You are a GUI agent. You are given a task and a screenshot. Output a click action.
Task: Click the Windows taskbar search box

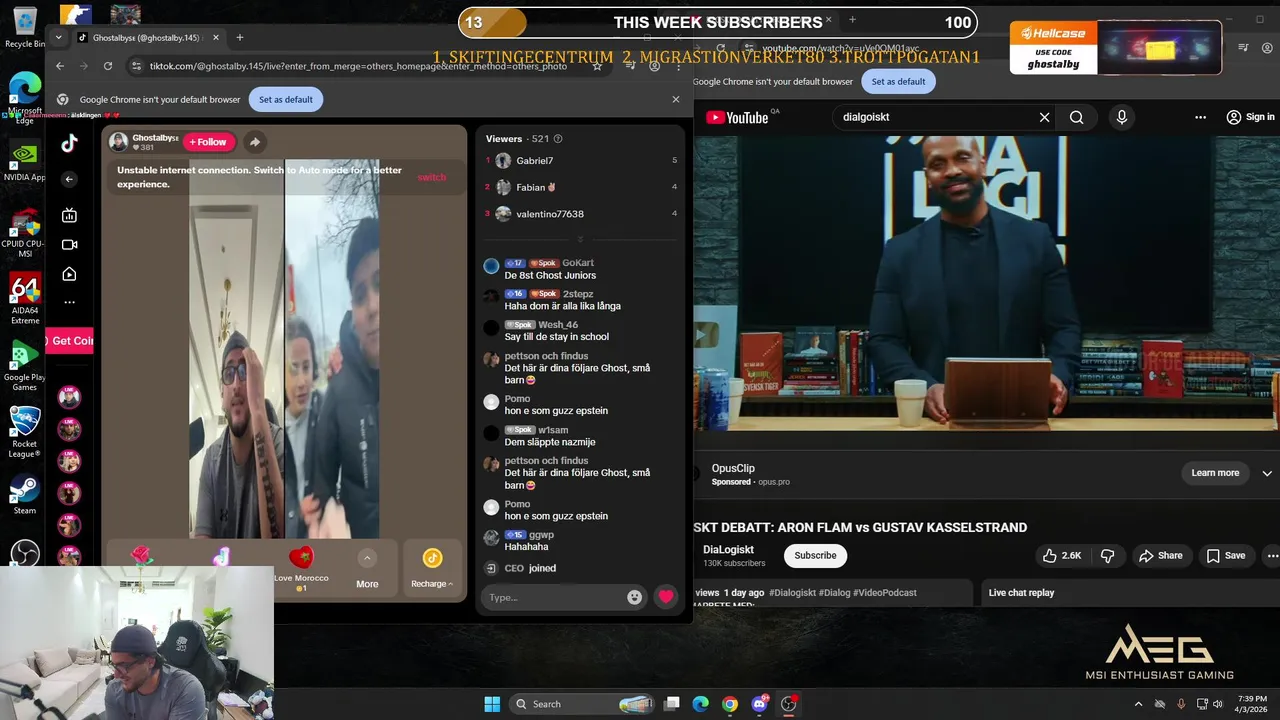click(582, 704)
